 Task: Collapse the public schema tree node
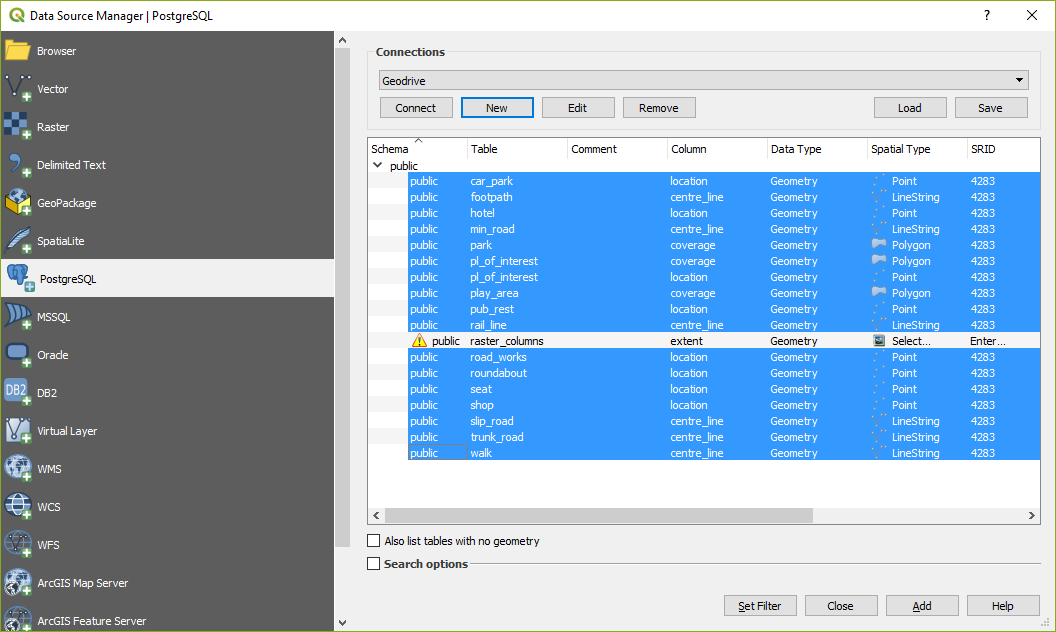[377, 165]
